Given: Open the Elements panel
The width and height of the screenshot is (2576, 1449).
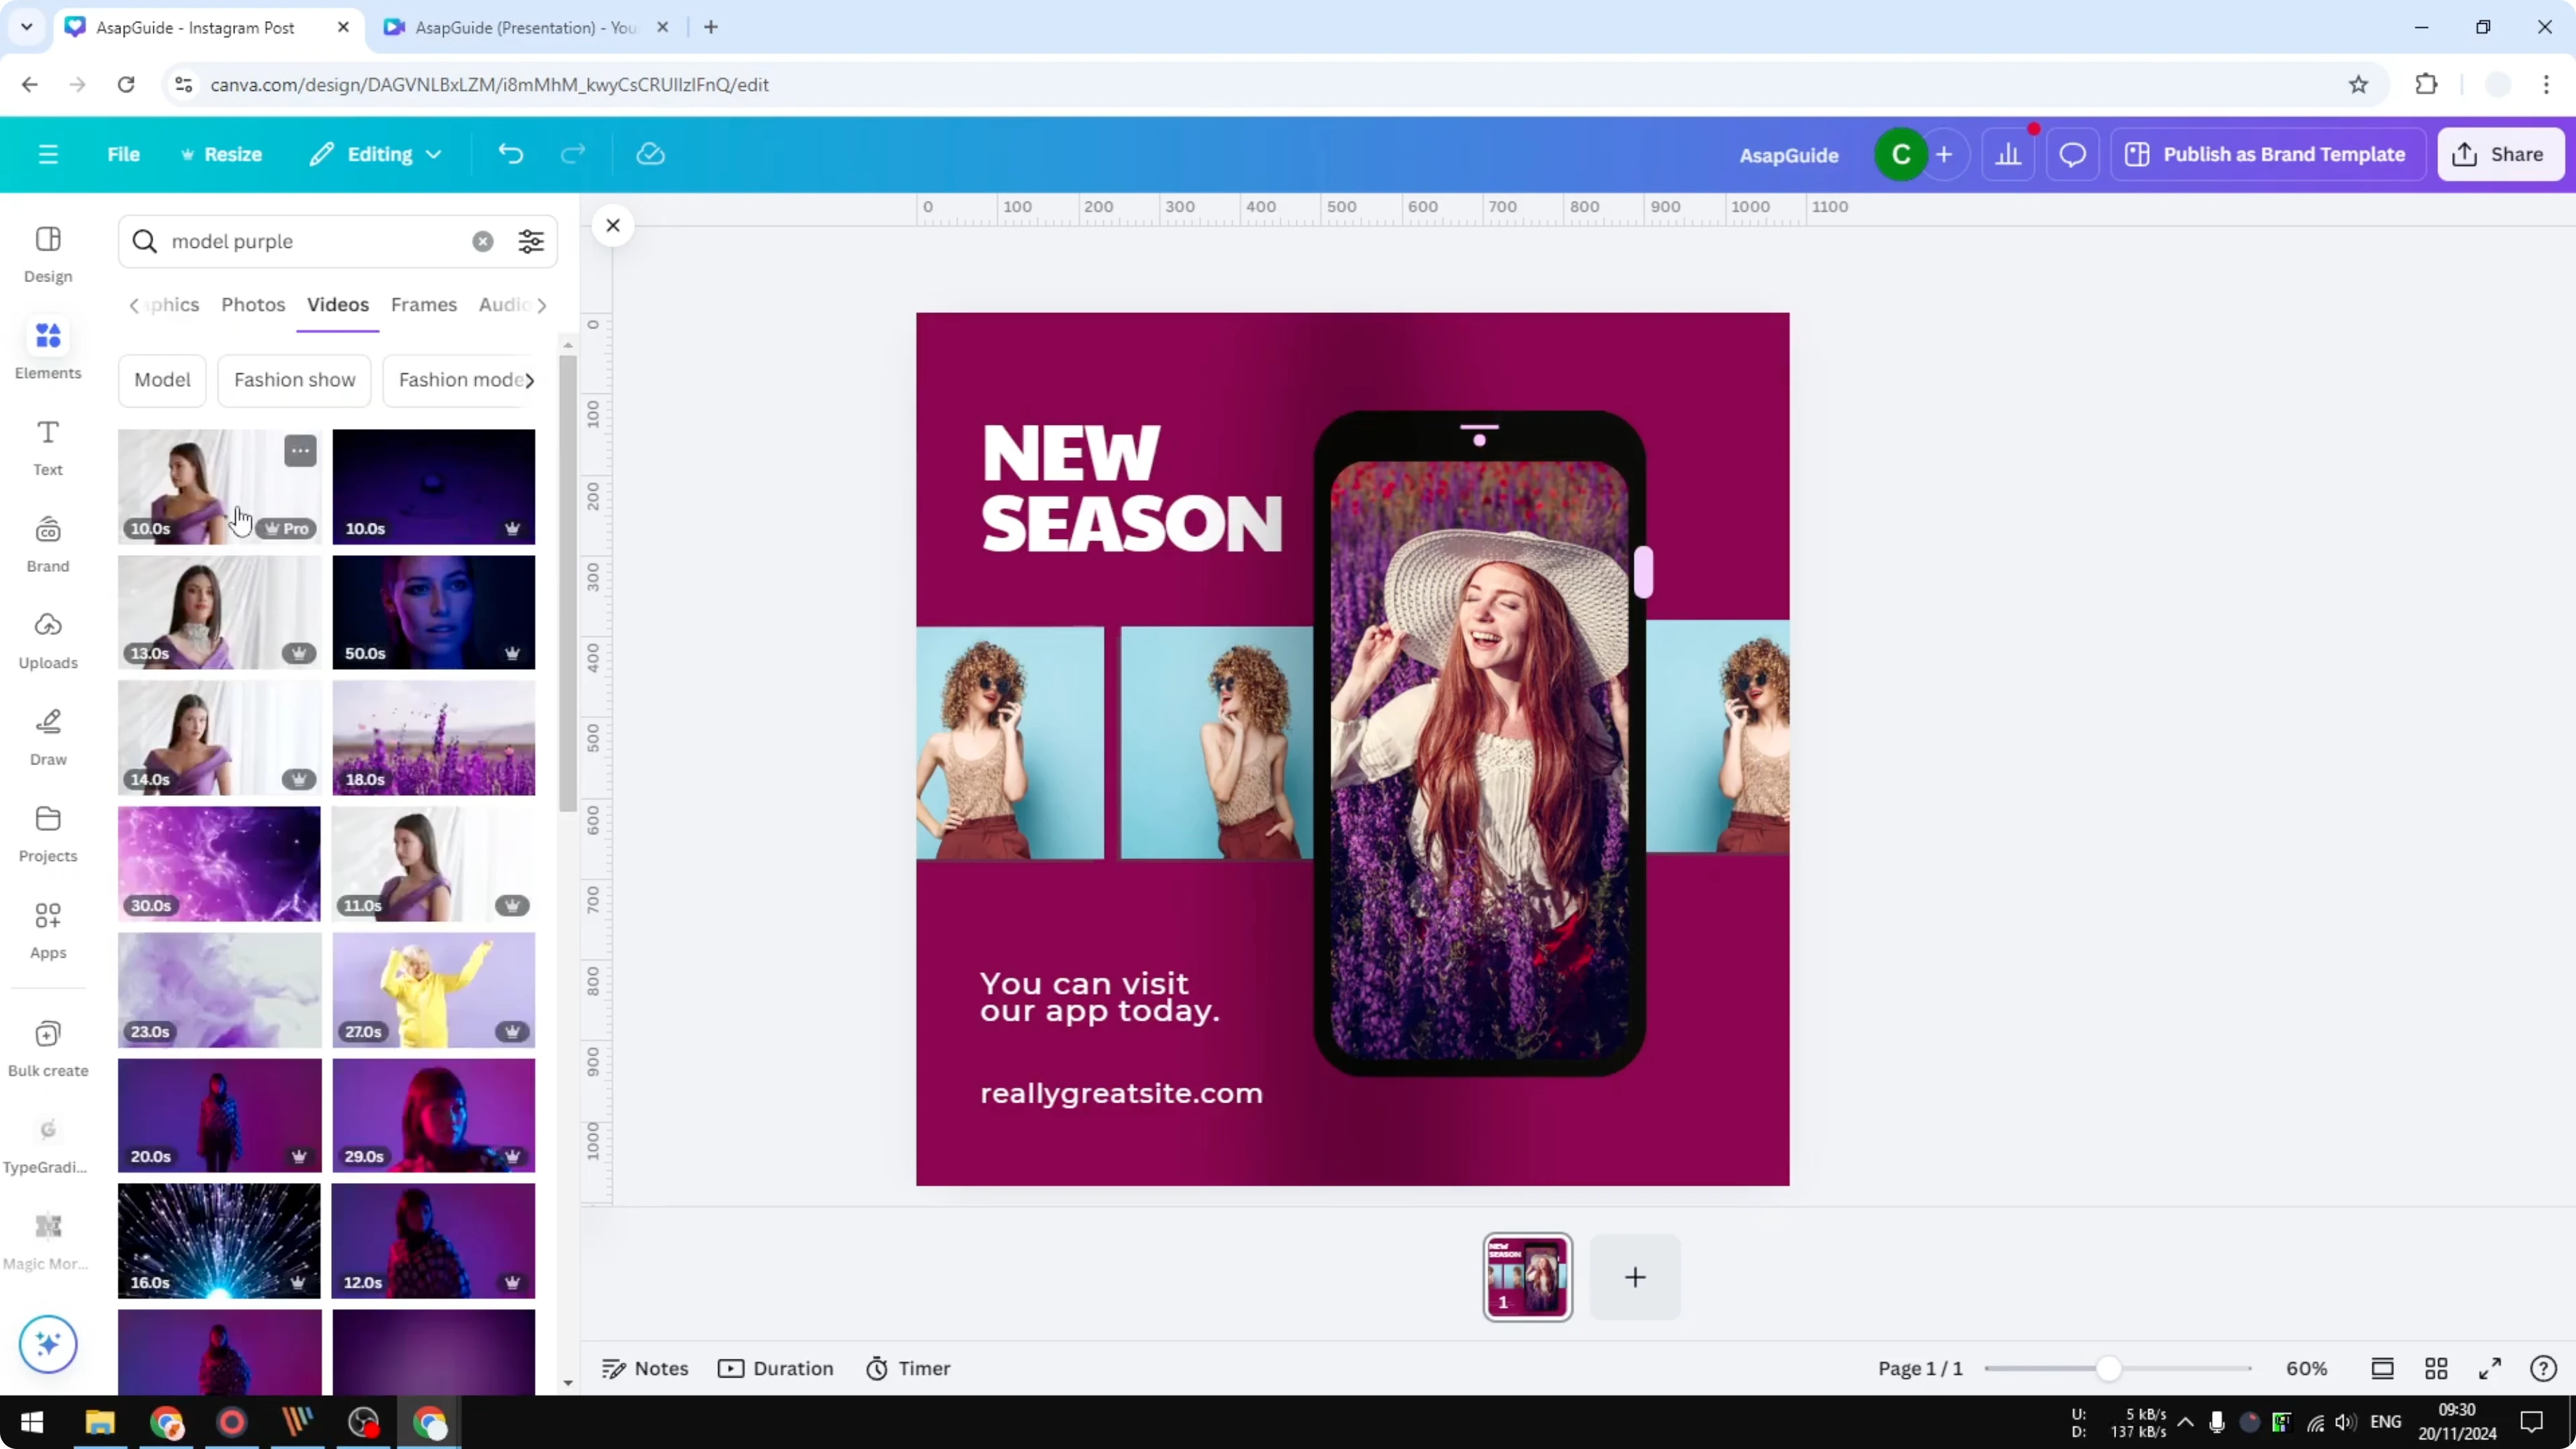Looking at the screenshot, I should pyautogui.click(x=47, y=348).
